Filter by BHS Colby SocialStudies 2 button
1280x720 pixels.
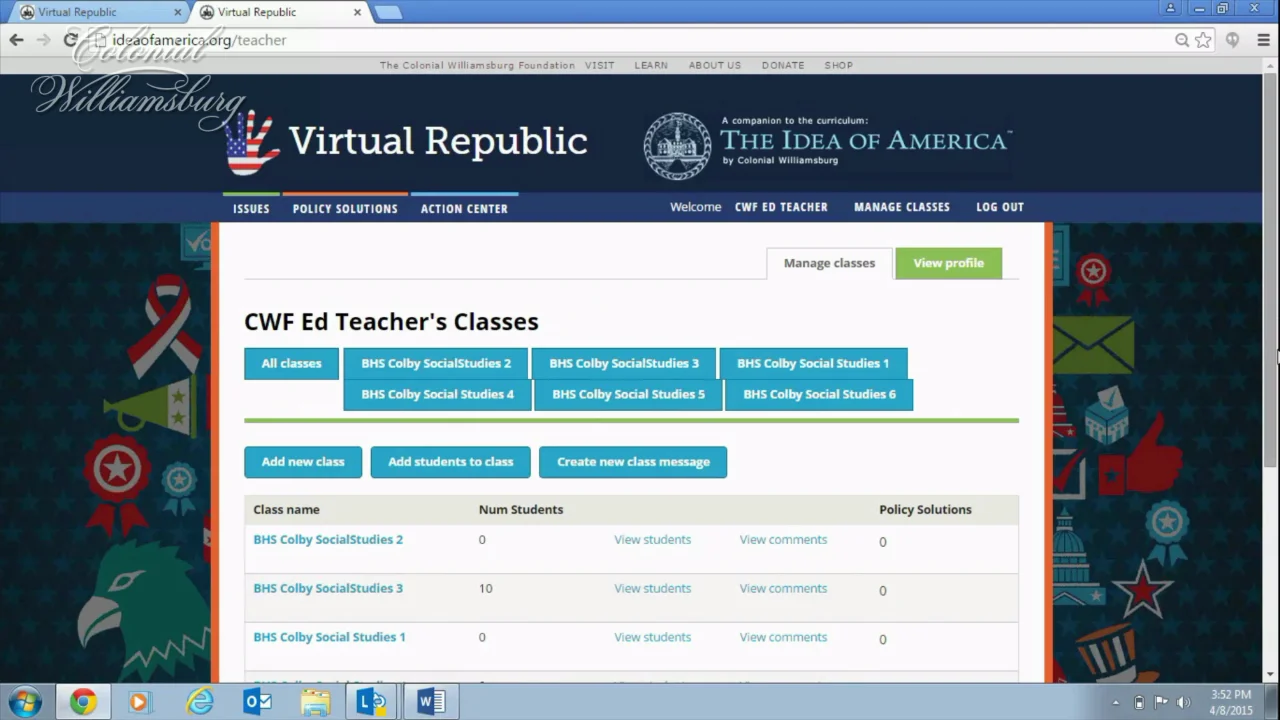coord(436,363)
